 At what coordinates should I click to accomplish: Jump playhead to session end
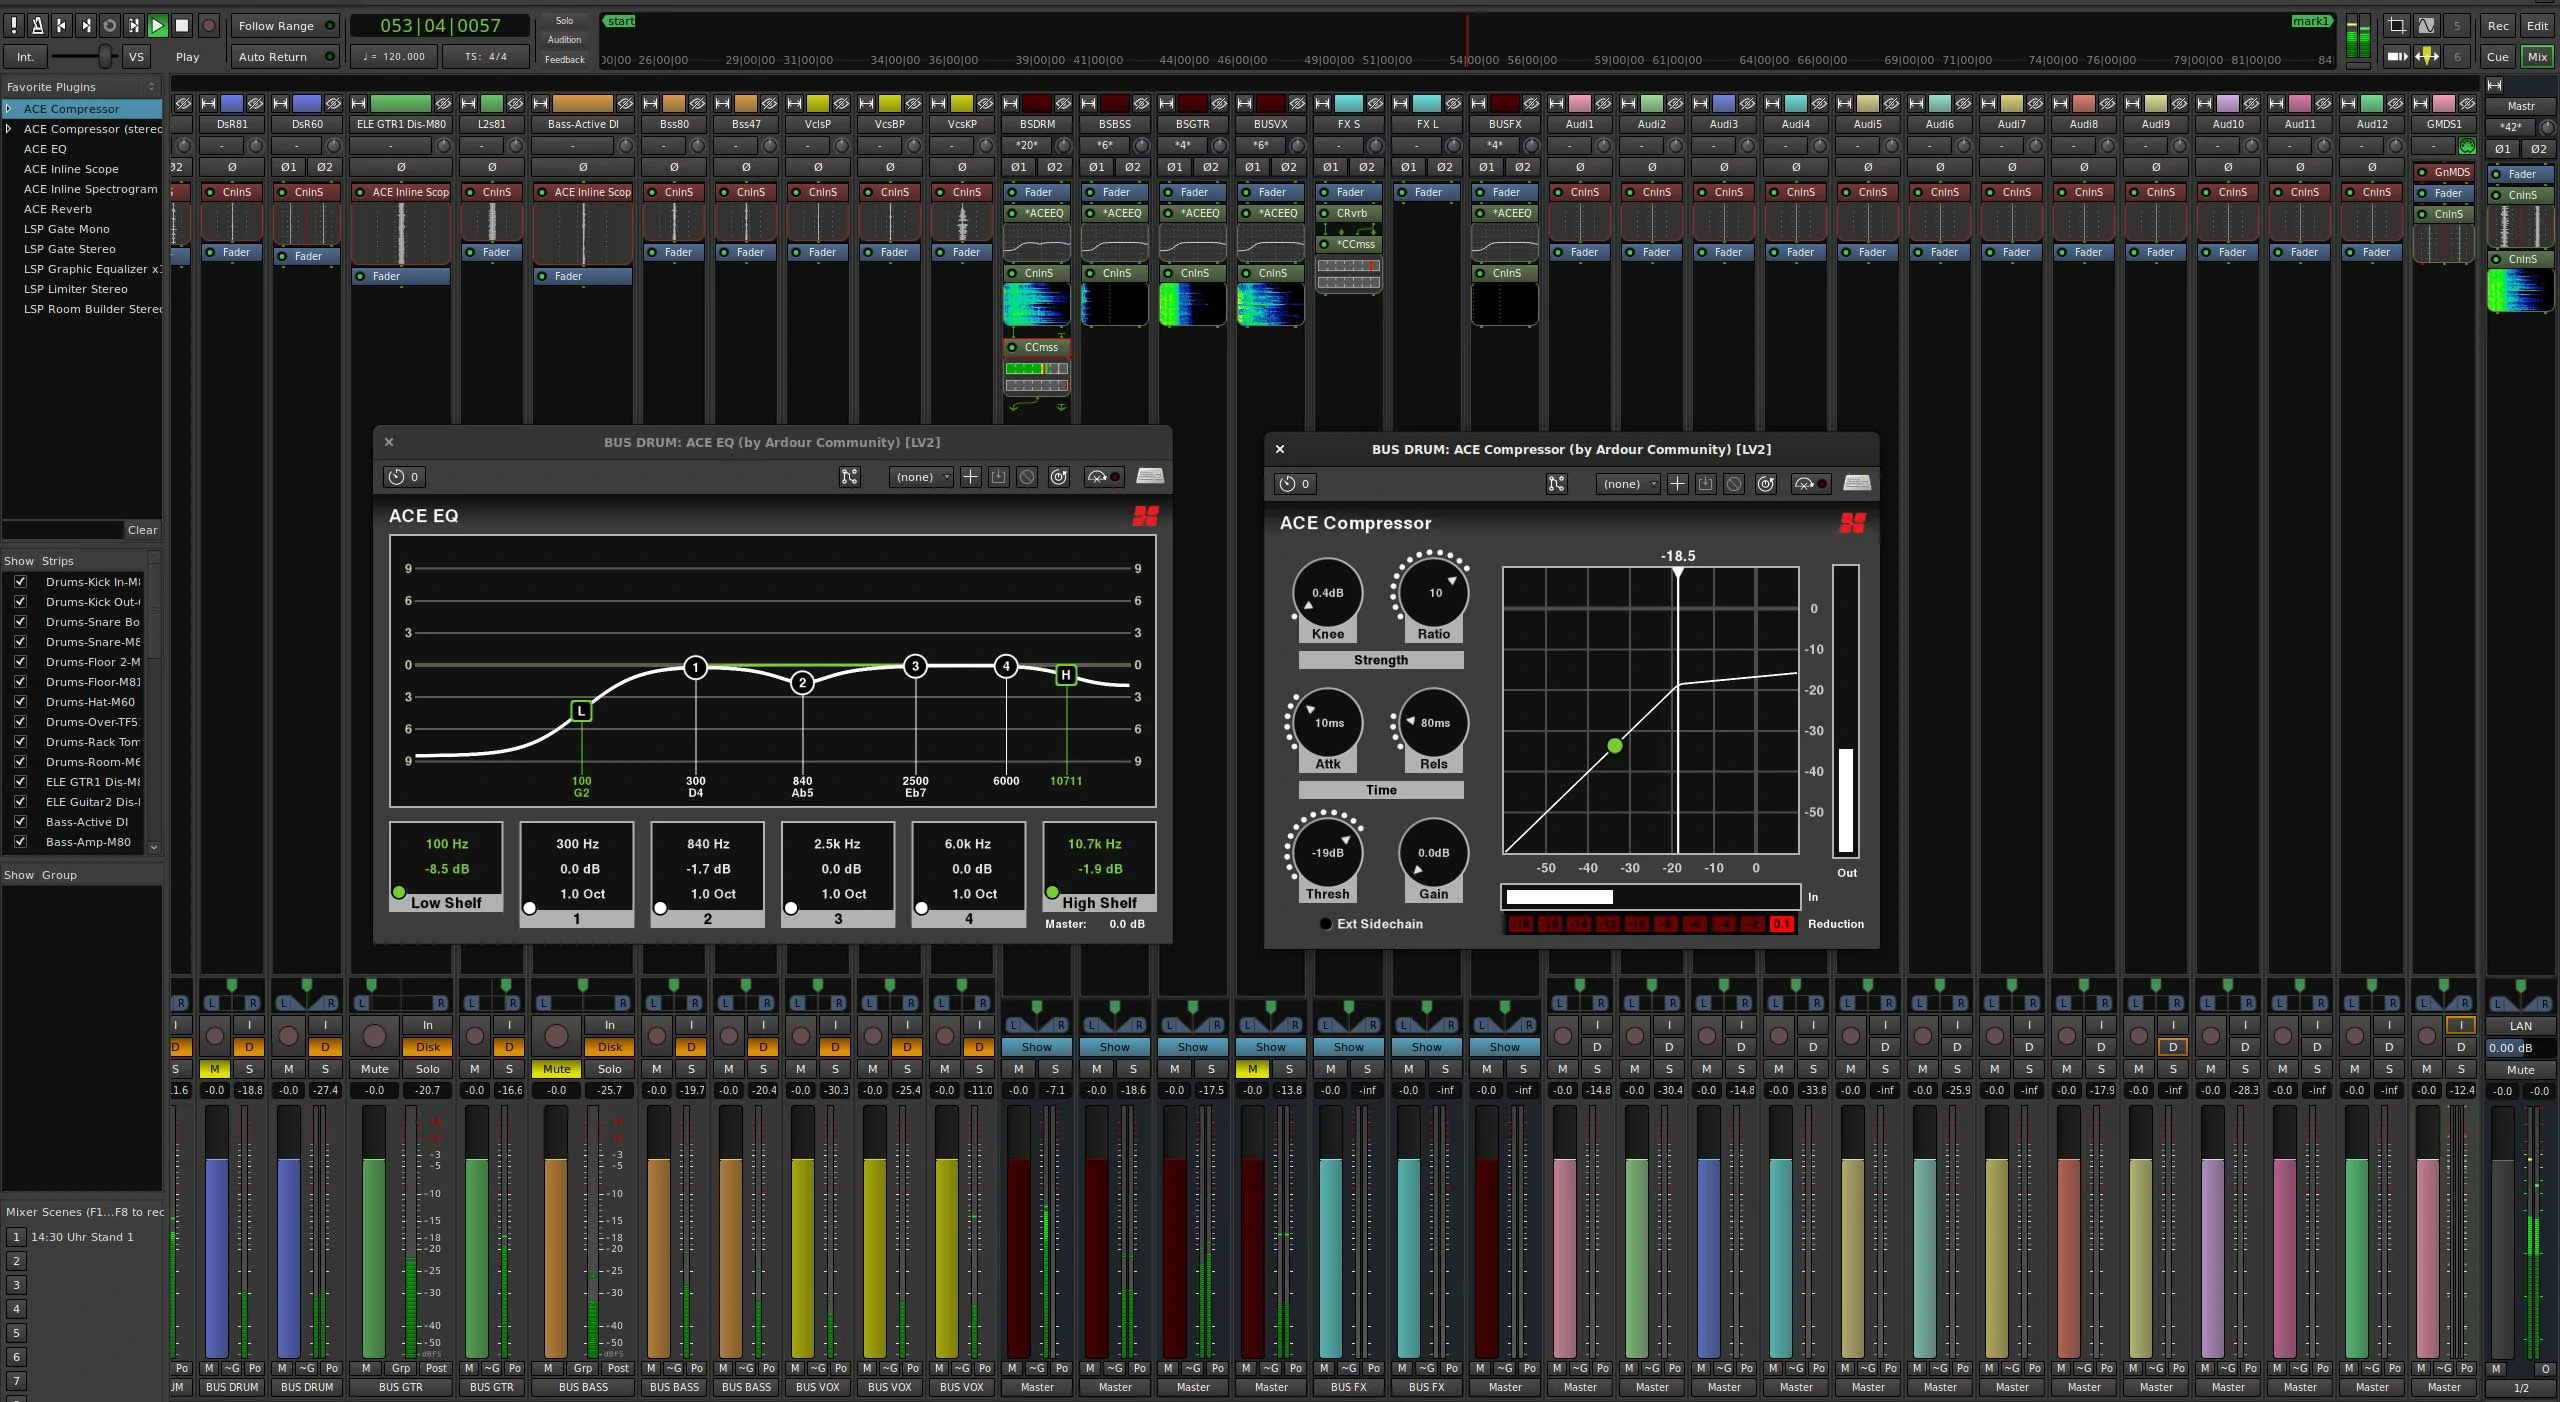(85, 25)
